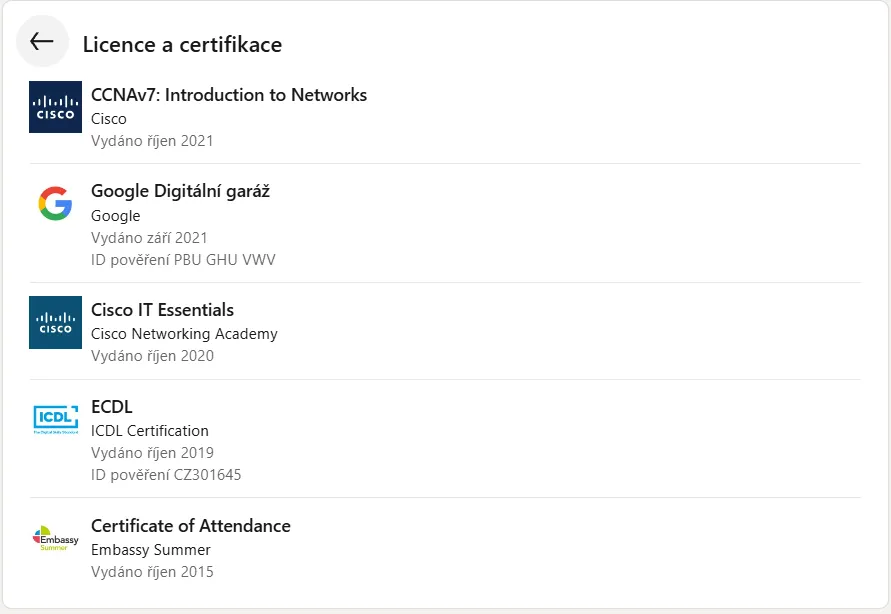Click the ICDL logo icon
The width and height of the screenshot is (891, 614).
point(55,419)
